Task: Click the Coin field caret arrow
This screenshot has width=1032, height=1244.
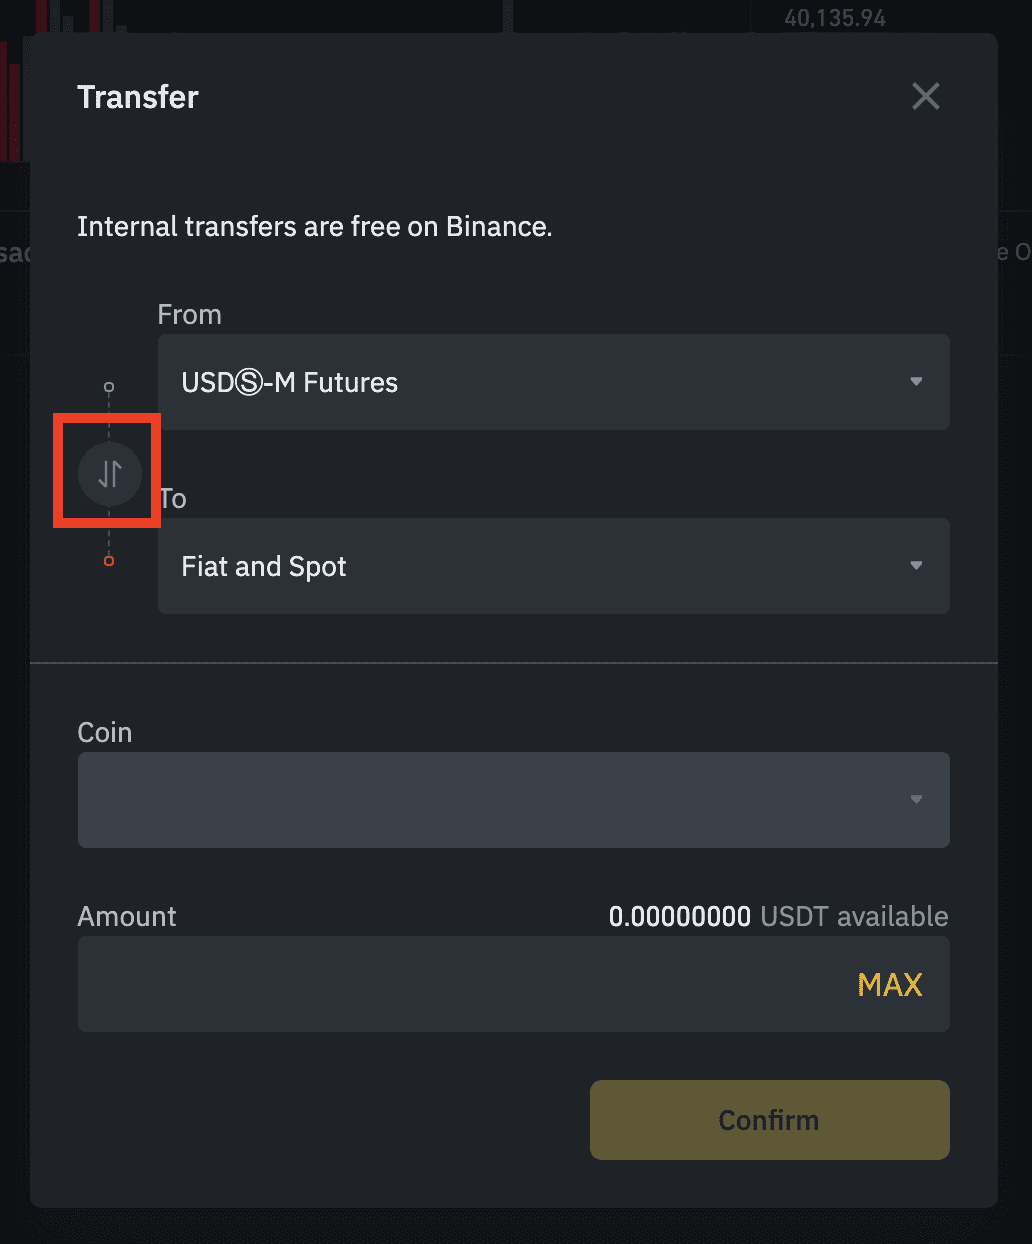Action: (x=916, y=800)
